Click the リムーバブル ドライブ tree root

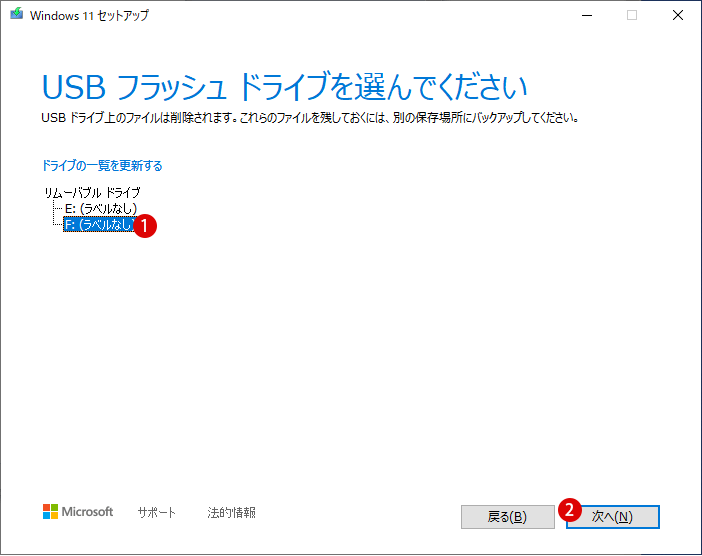point(92,192)
